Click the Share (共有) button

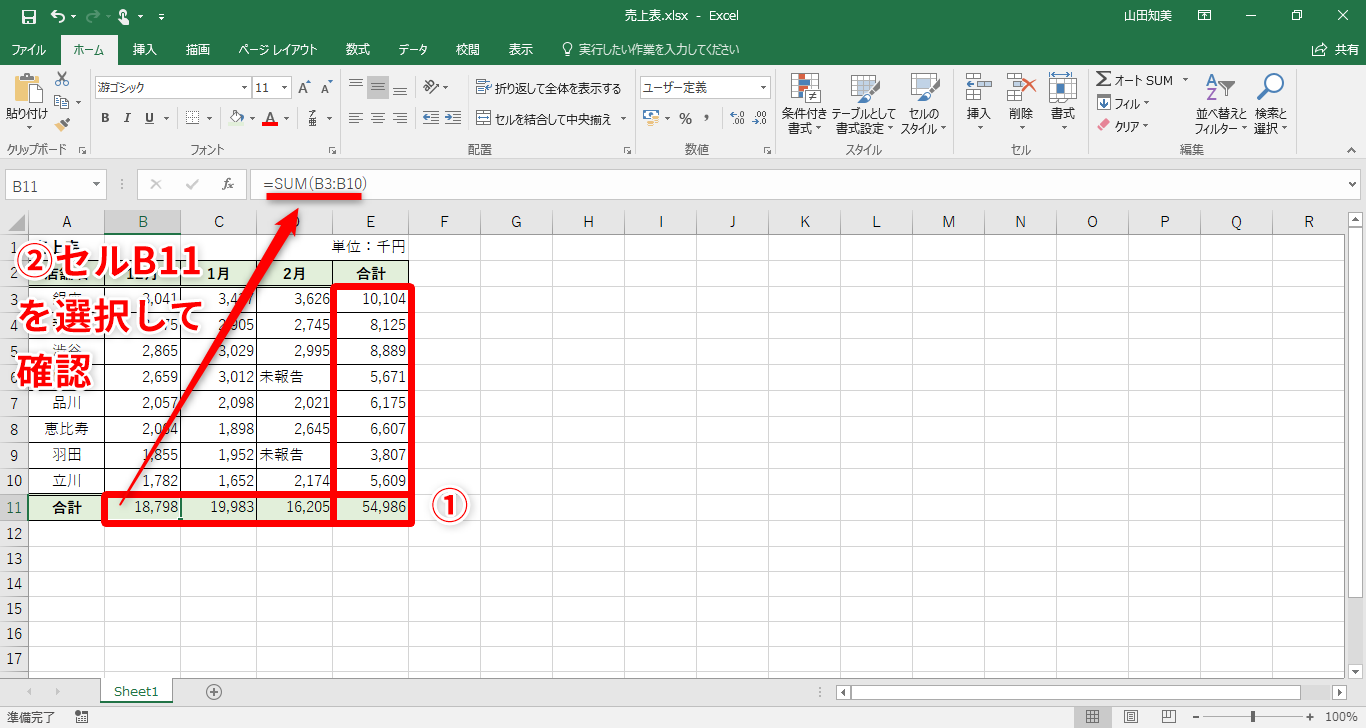point(1335,49)
